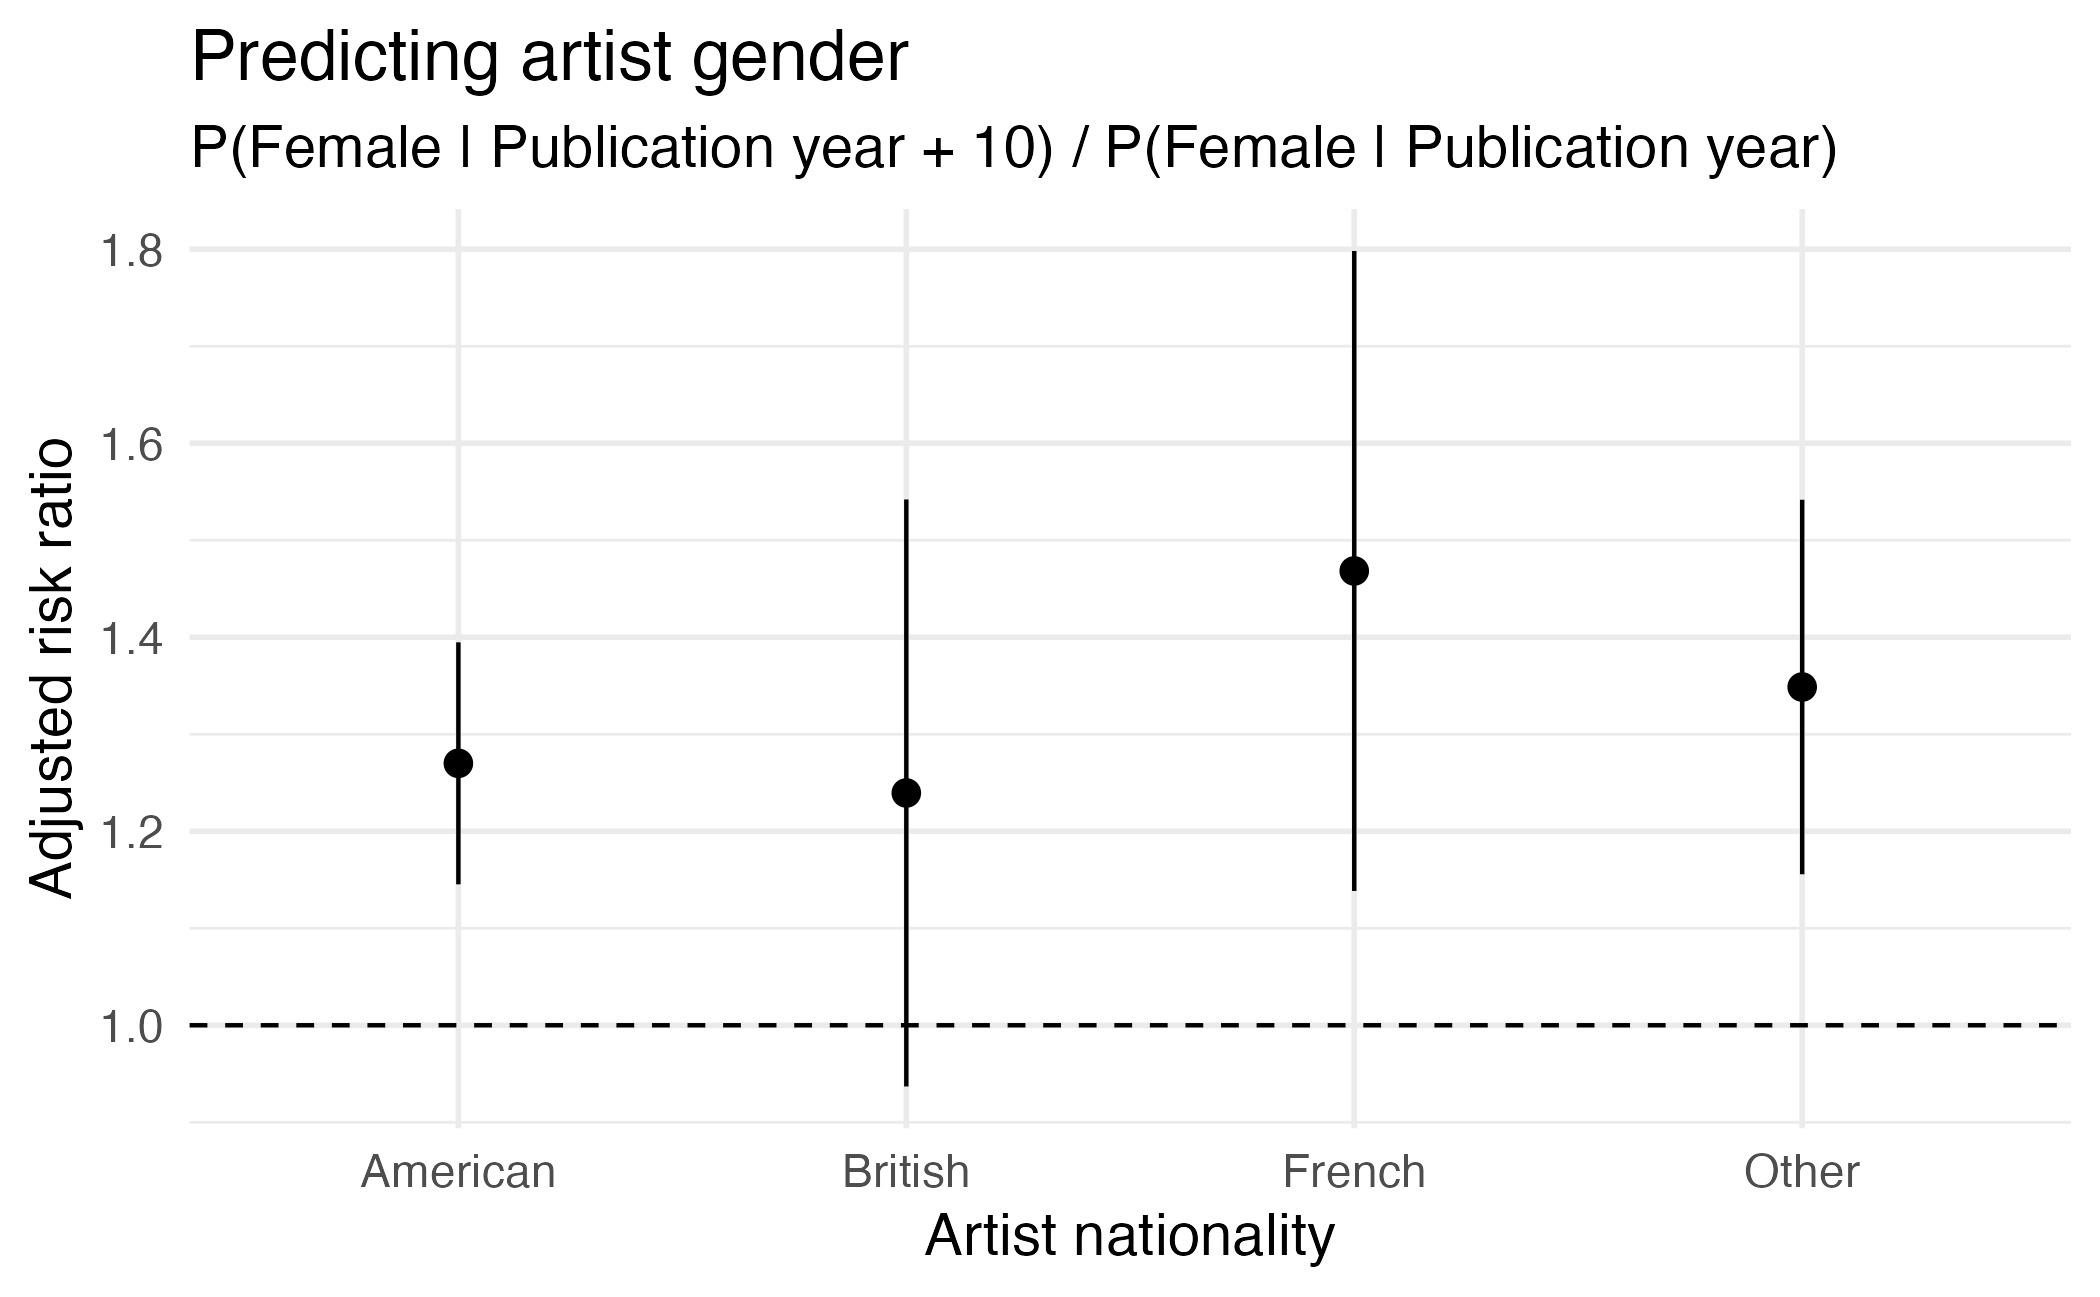
Task: Click the "Artist nationality" x-axis title
Action: 1129,1236
